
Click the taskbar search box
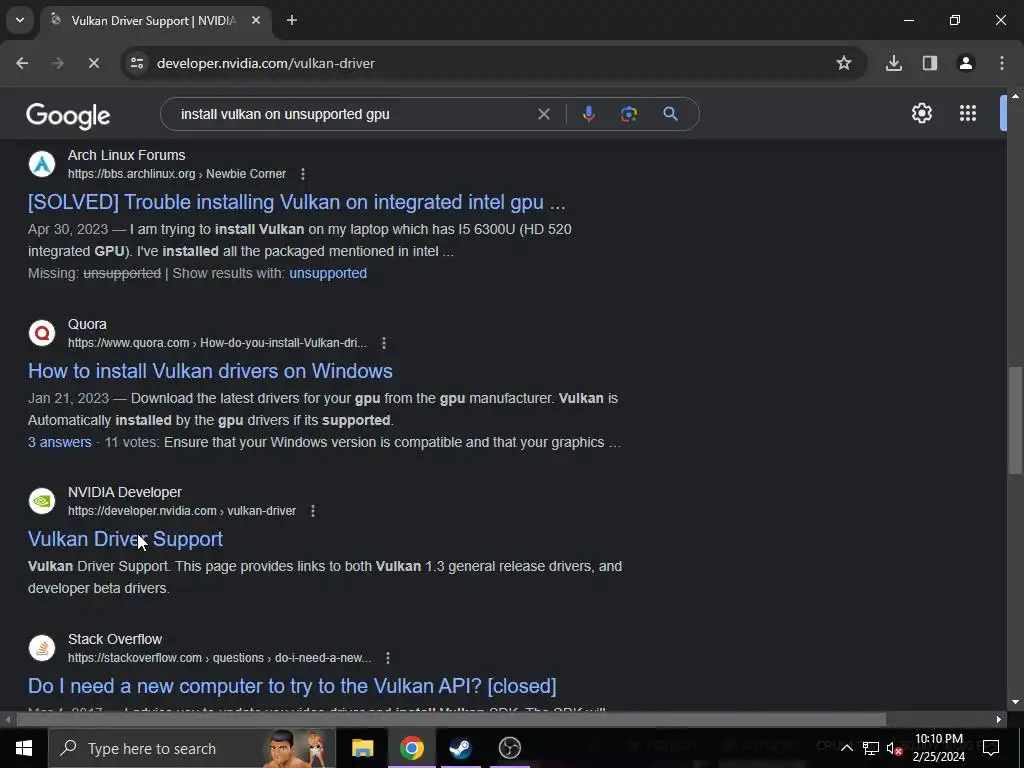192,748
